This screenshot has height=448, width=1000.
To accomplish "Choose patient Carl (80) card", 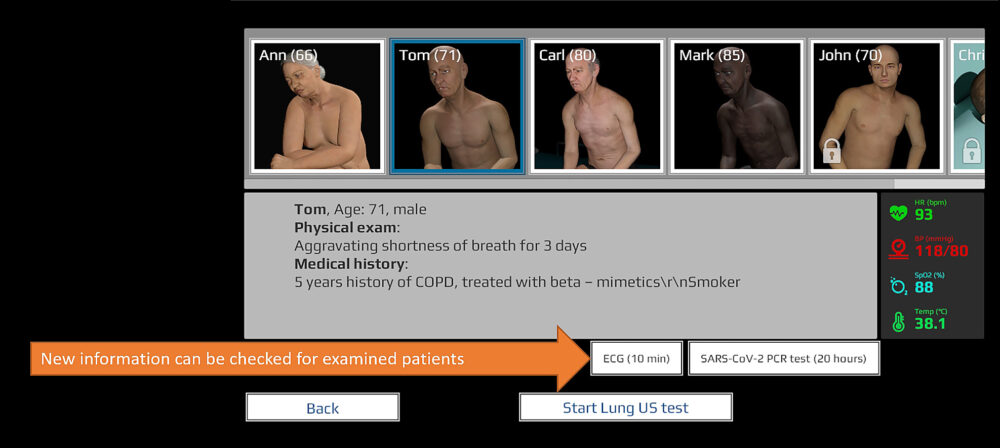I will pos(597,106).
